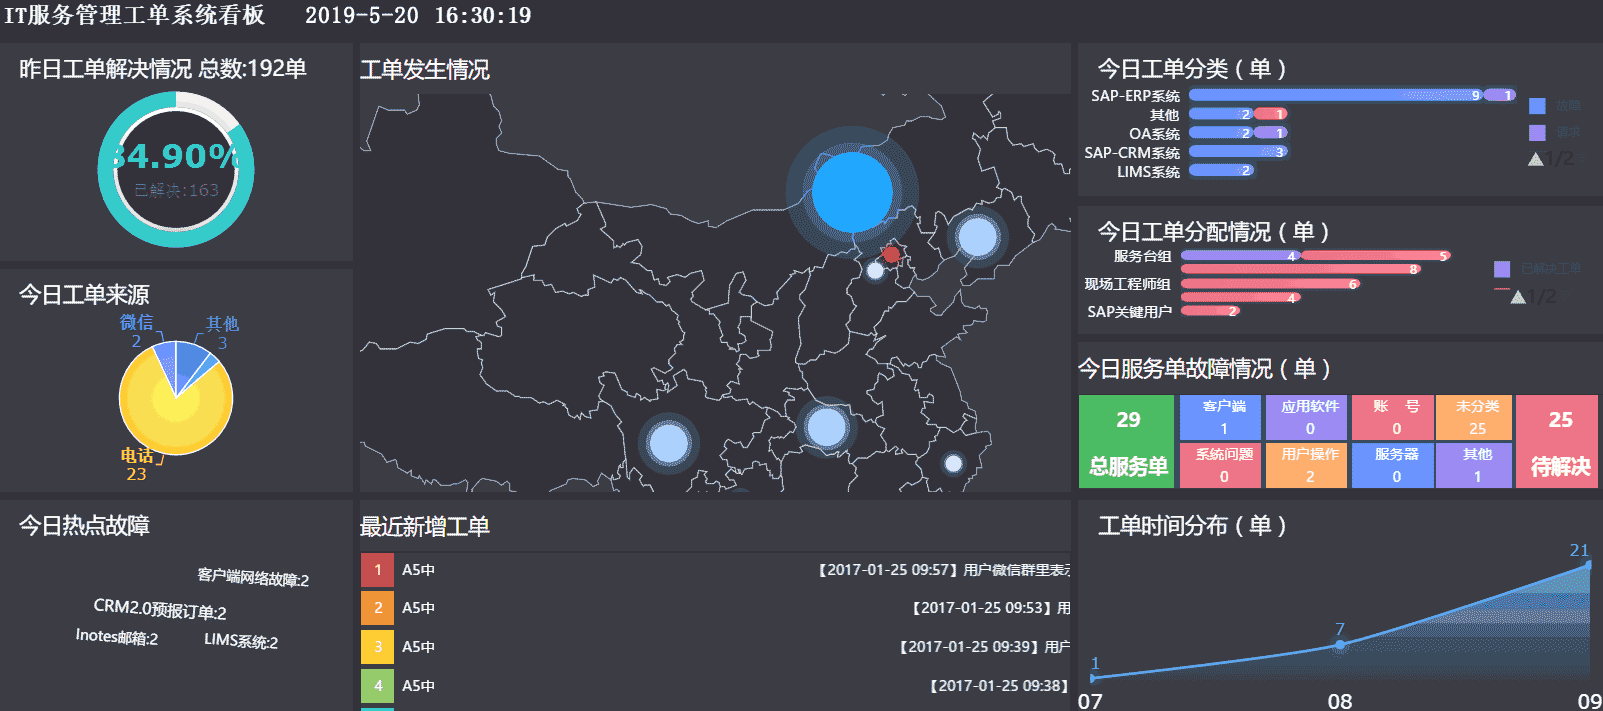This screenshot has height=711, width=1603.
Task: Select green number 4 badge in ticket list
Action: click(377, 685)
